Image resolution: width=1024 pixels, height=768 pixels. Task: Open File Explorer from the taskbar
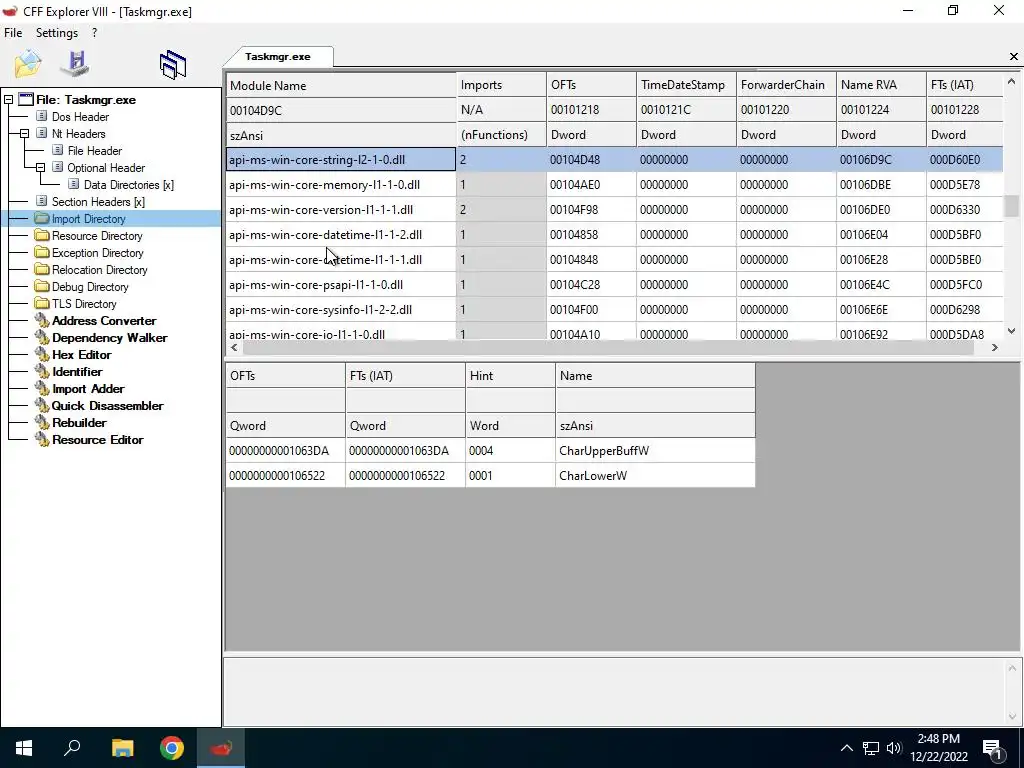(122, 748)
